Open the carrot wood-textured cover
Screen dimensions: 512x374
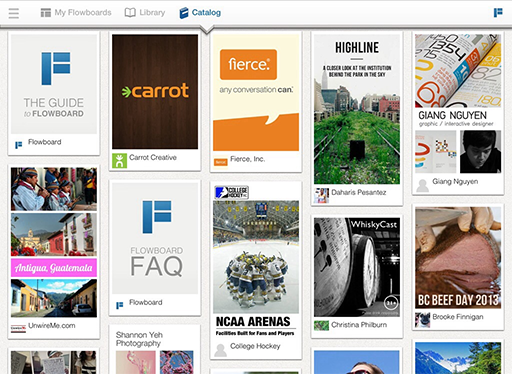(x=155, y=92)
